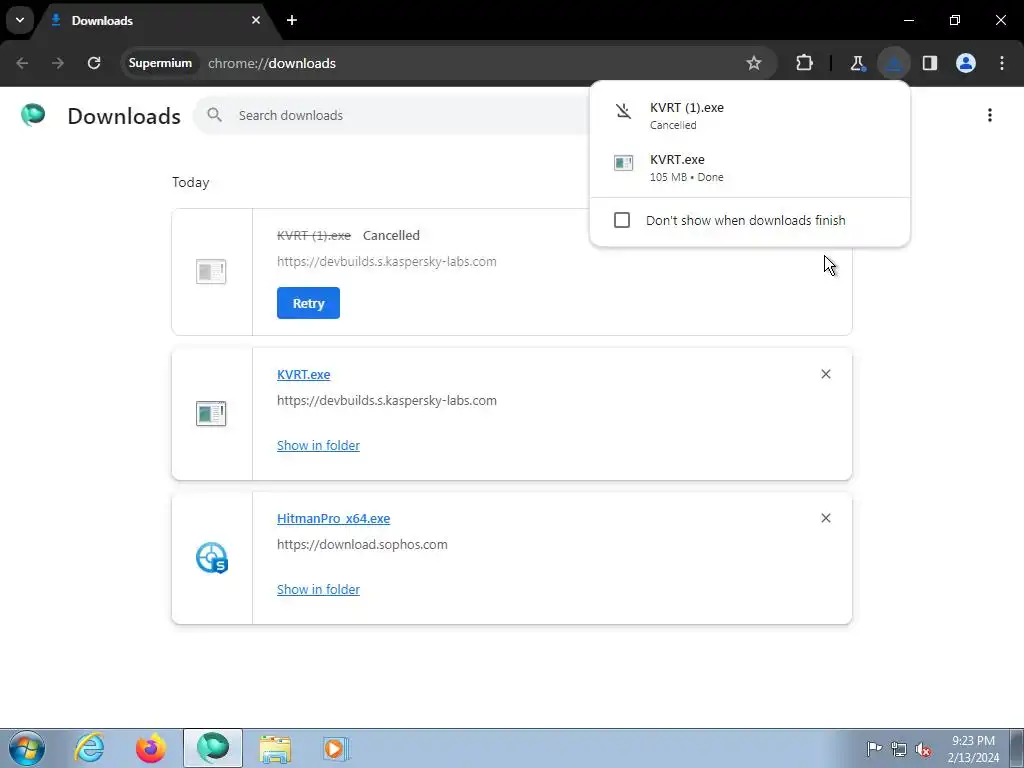
Task: Bookmark this page with the star icon
Action: [754, 63]
